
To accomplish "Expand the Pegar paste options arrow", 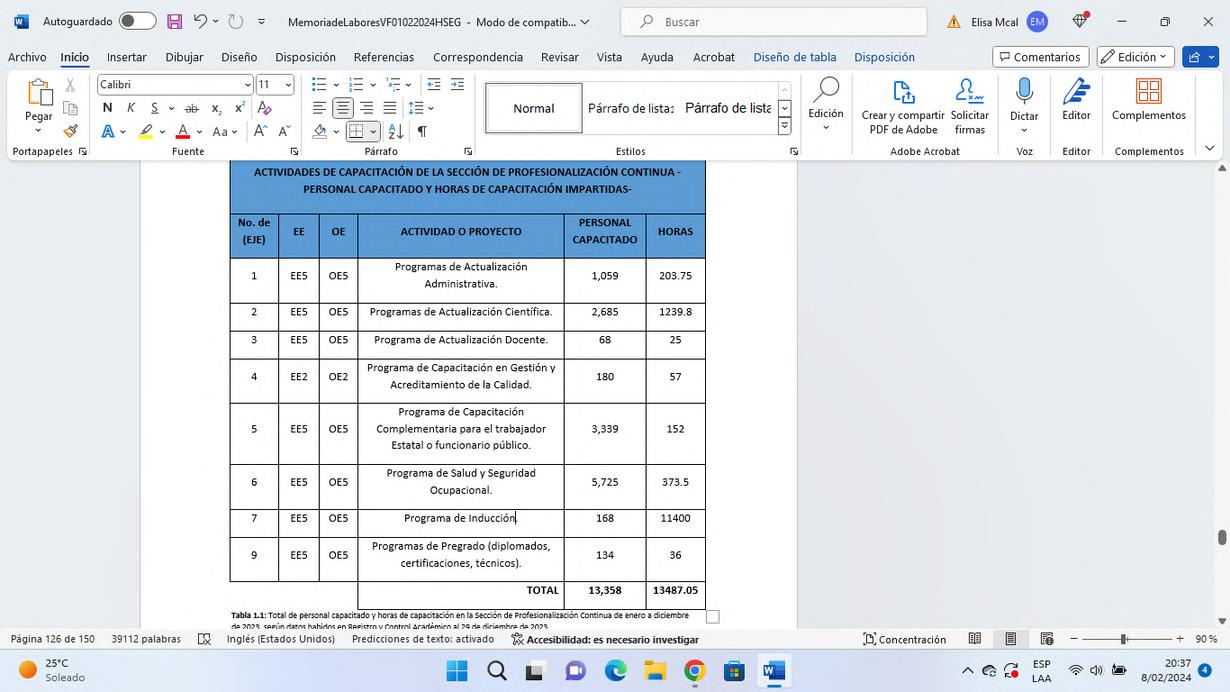I will (39, 131).
